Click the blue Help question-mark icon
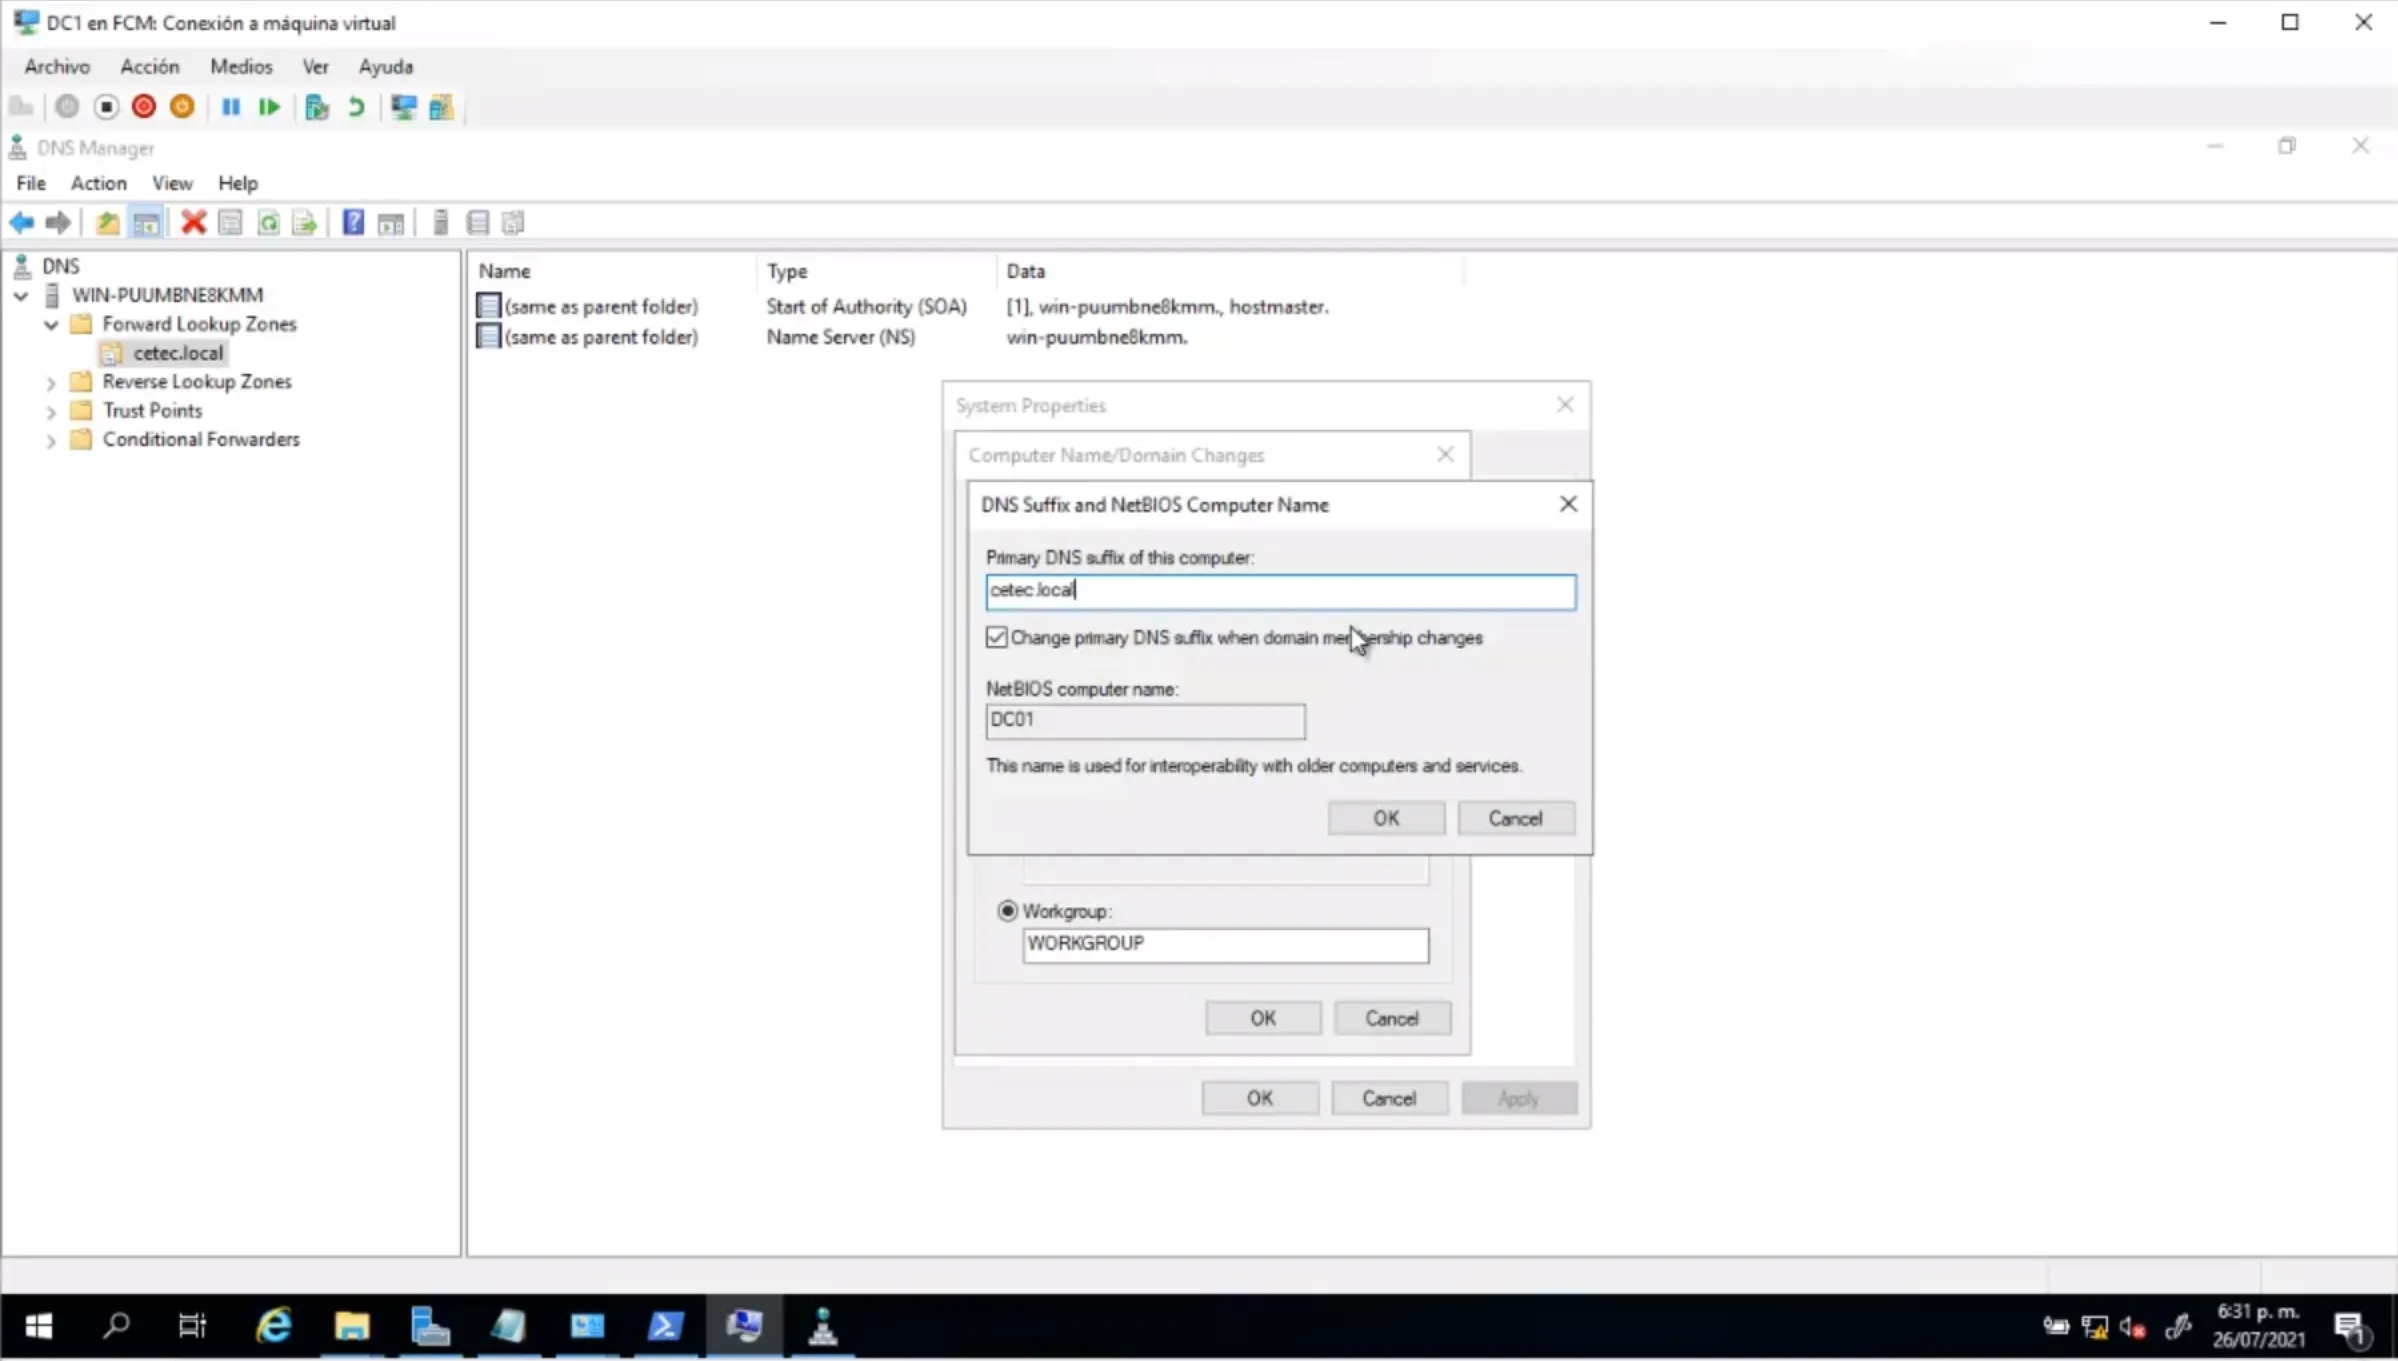Screen dimensions: 2398x1361 tap(353, 222)
